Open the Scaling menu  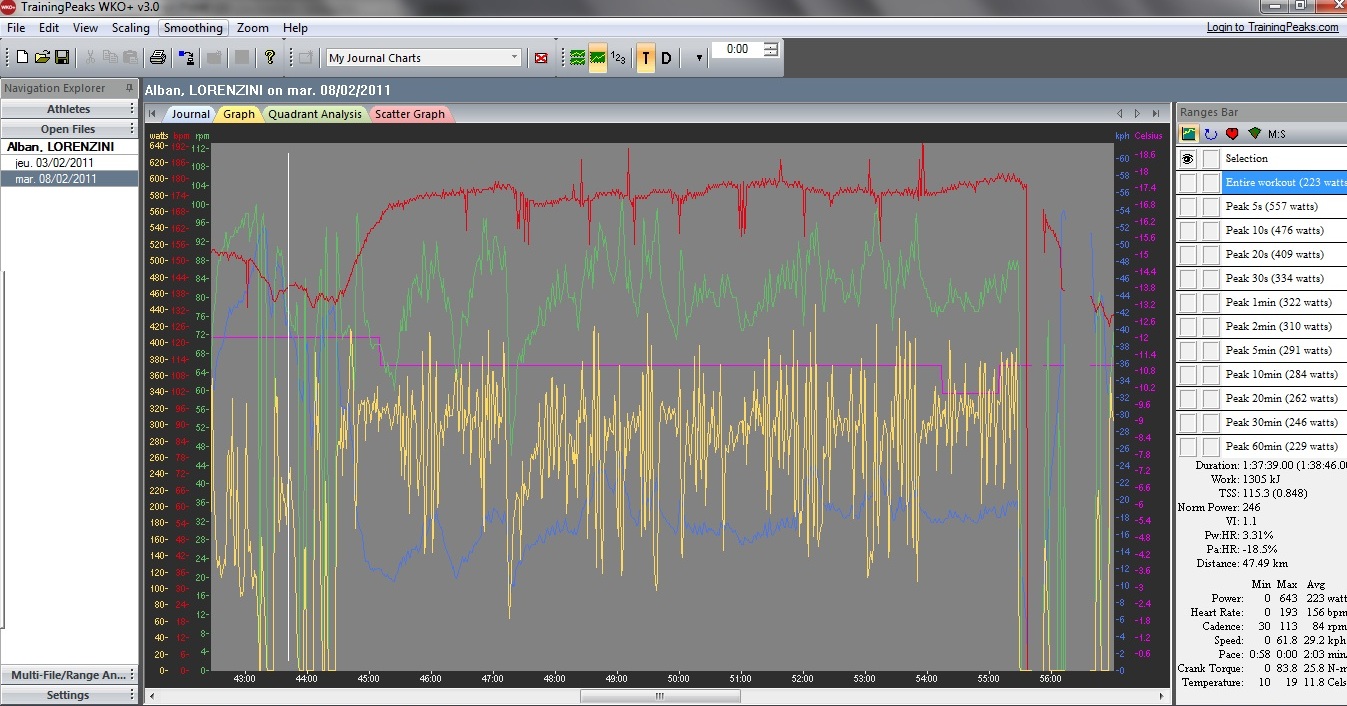coord(131,28)
